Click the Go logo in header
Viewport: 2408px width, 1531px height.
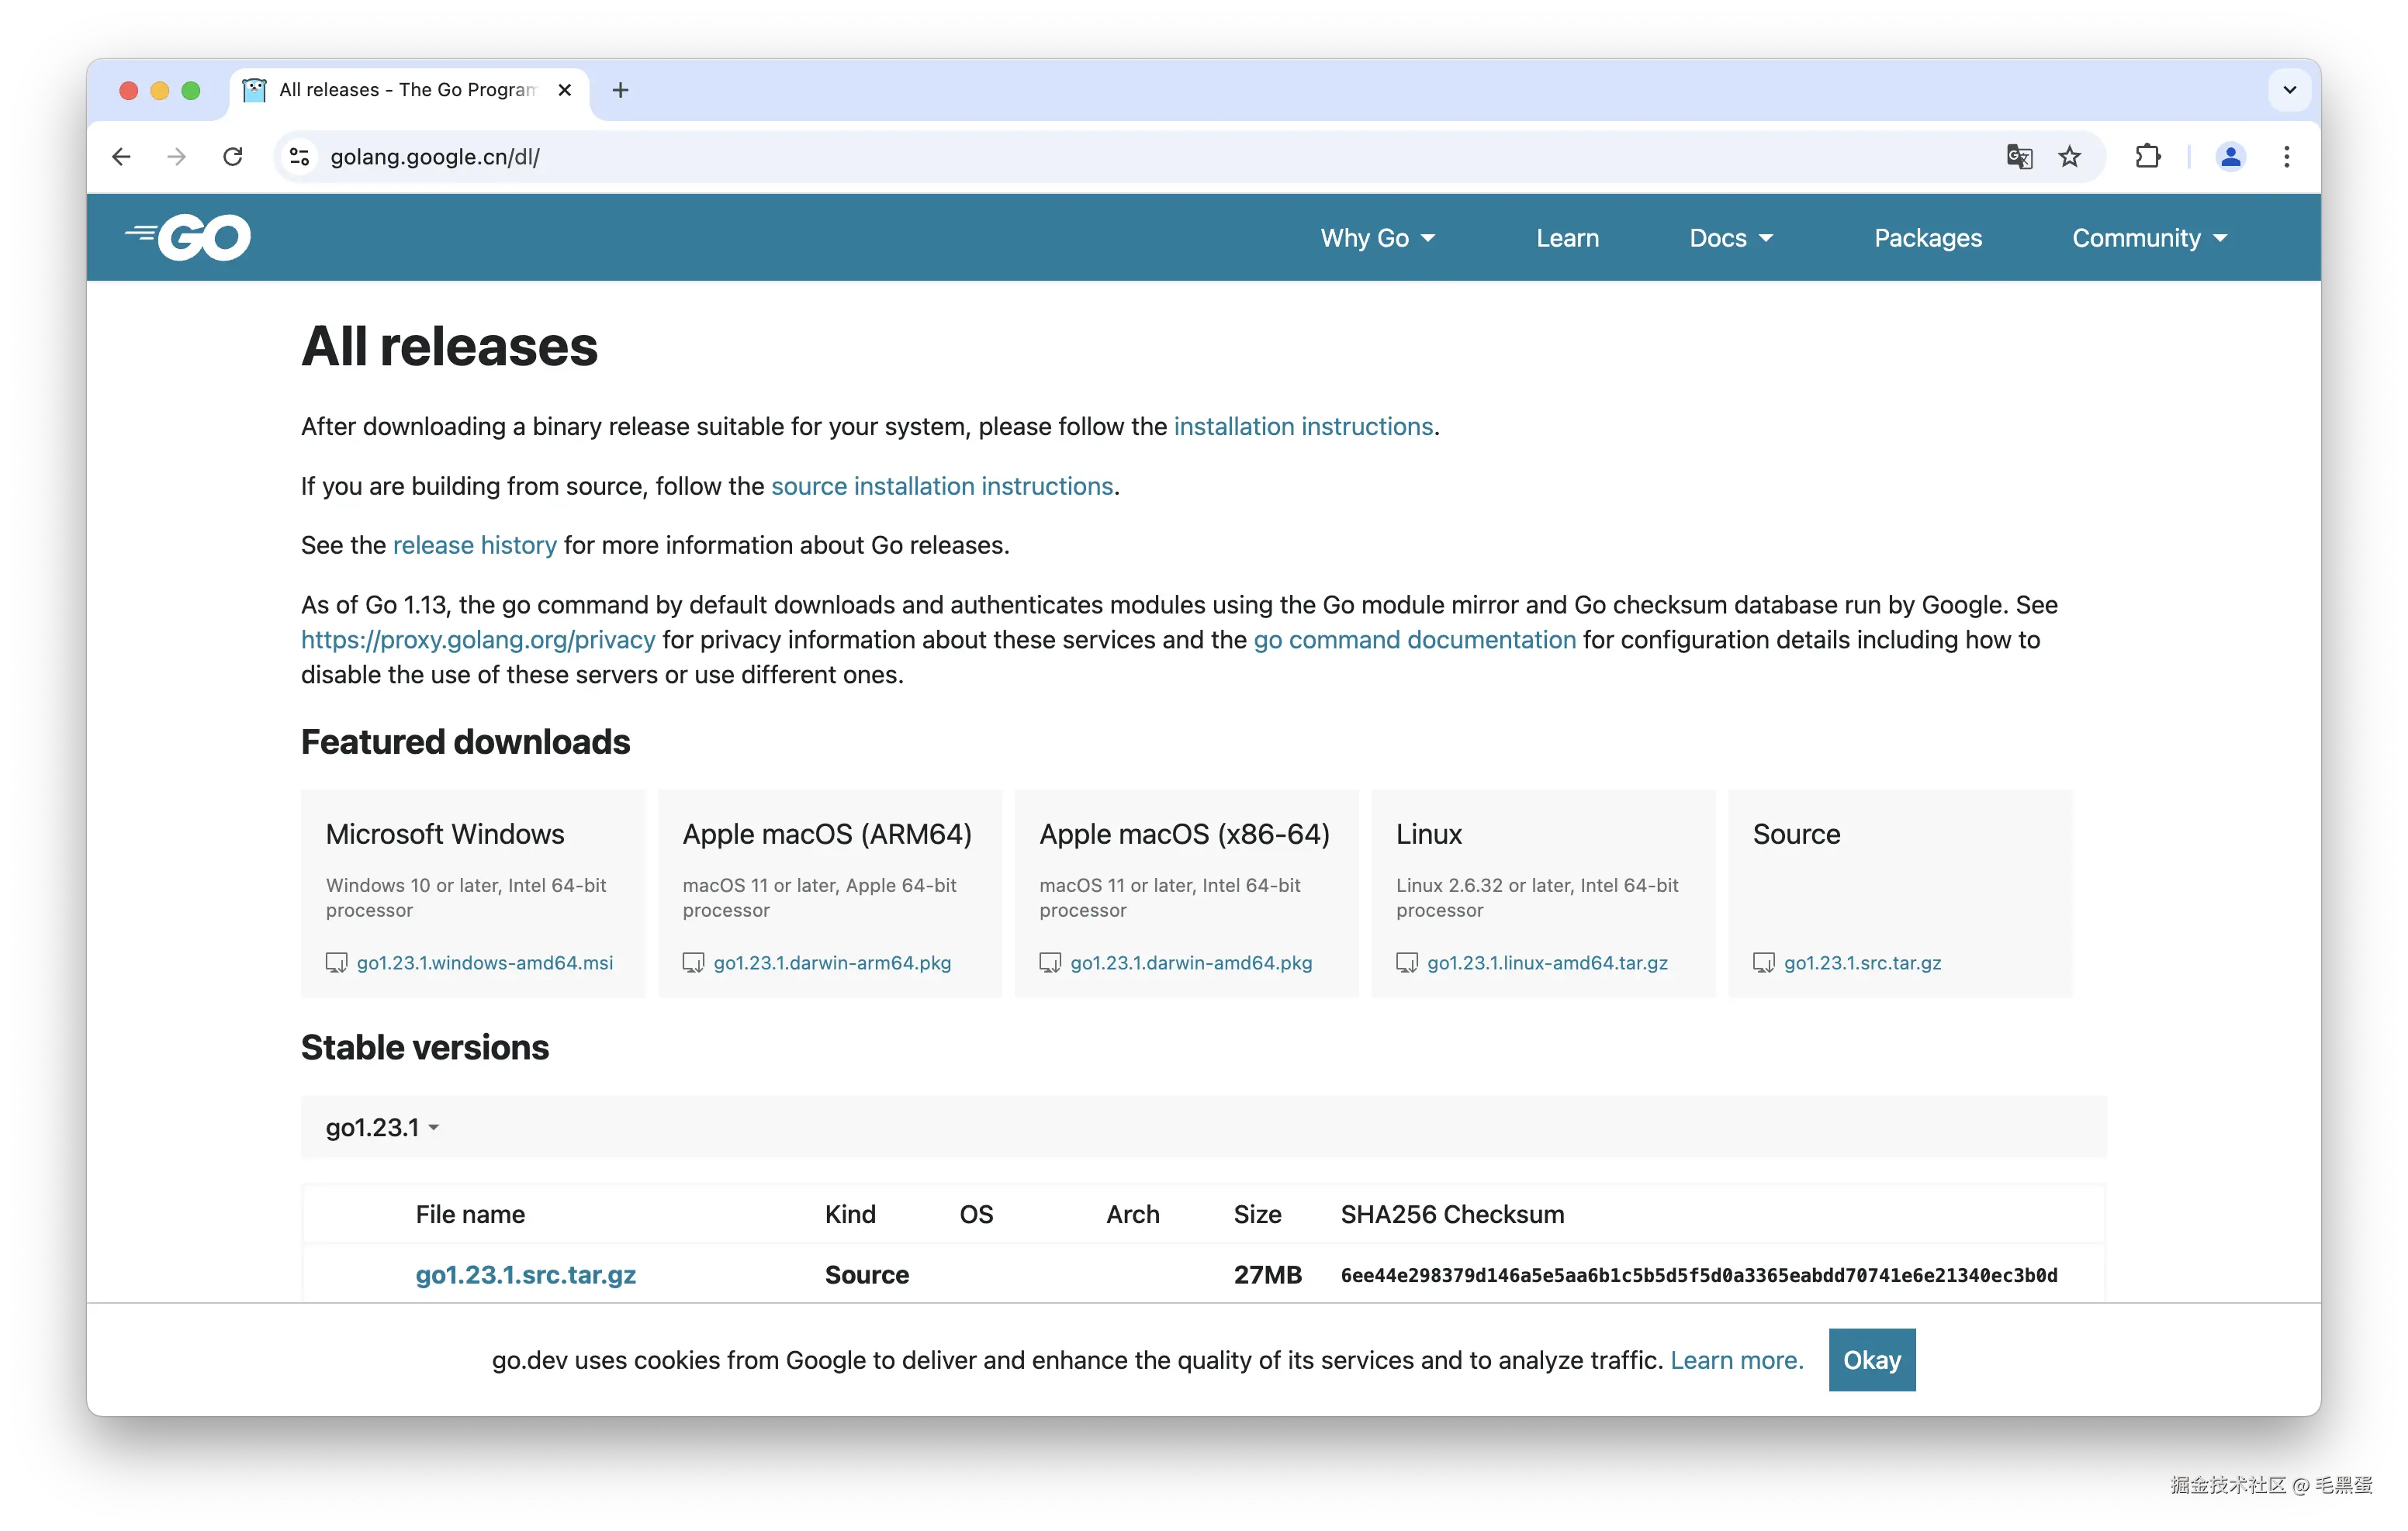point(188,237)
